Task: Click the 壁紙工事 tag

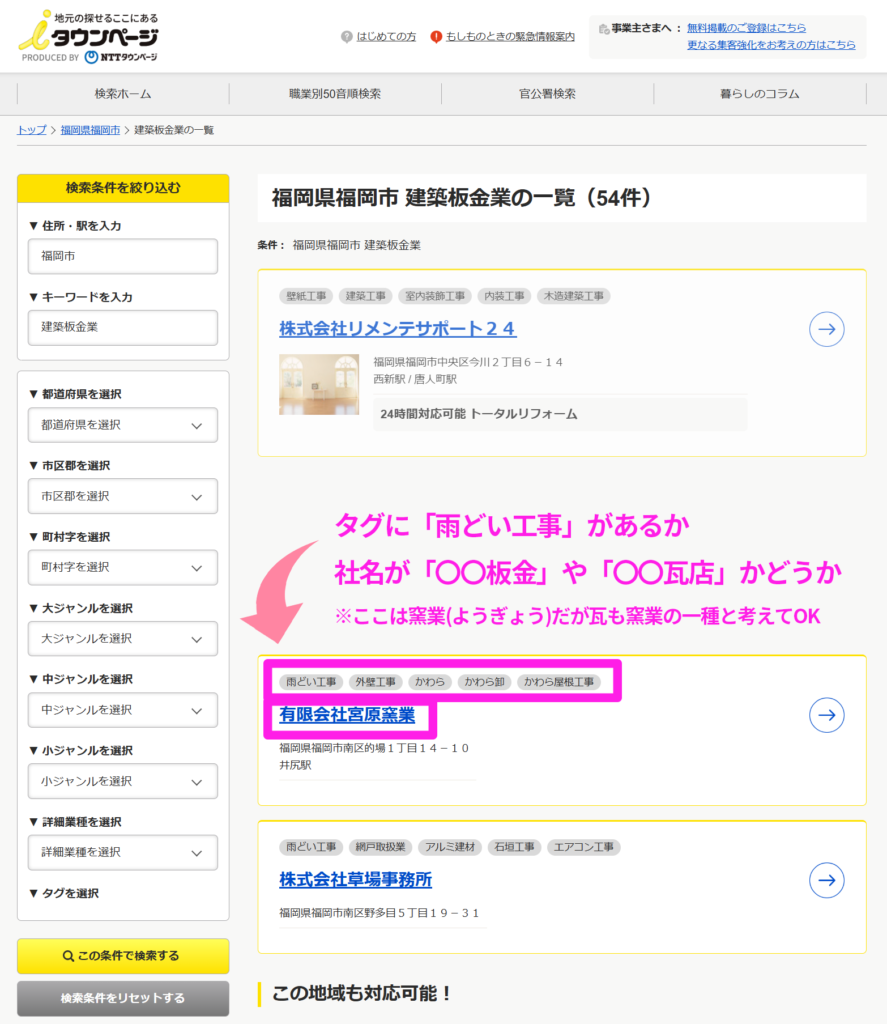Action: click(306, 296)
